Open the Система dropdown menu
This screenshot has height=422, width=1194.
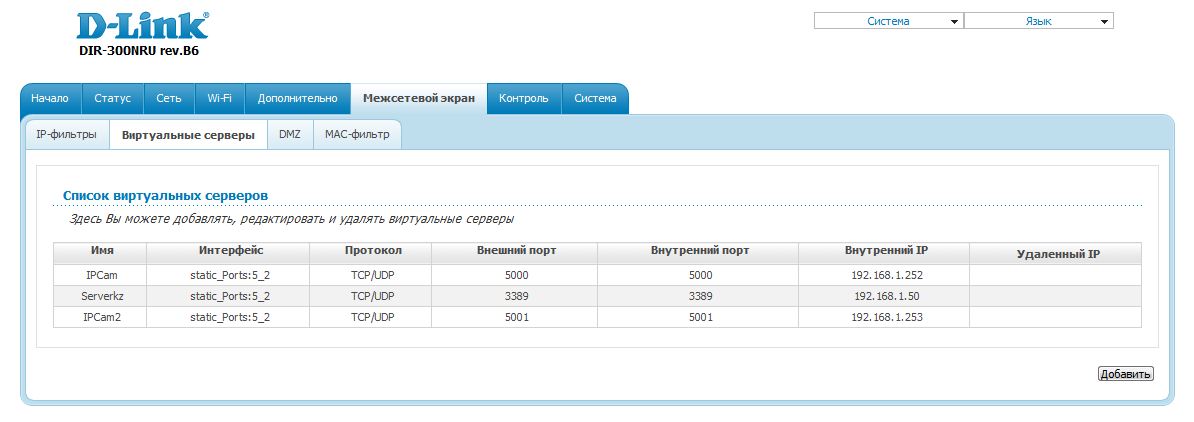(888, 21)
